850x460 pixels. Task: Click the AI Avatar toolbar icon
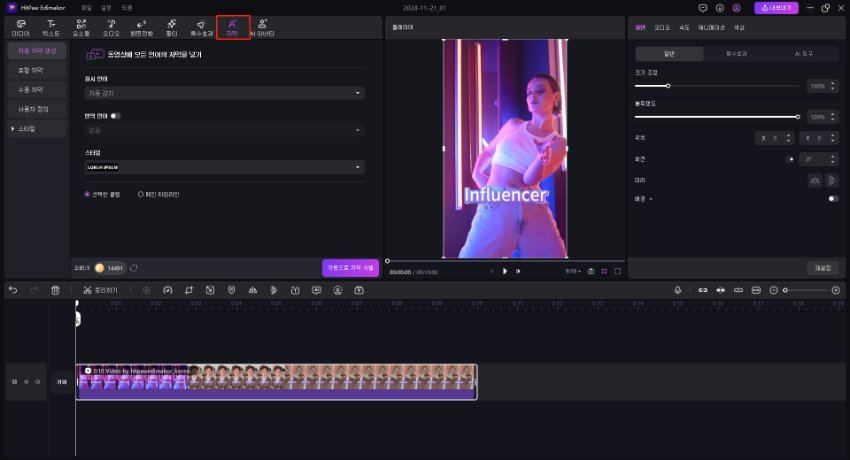point(263,26)
